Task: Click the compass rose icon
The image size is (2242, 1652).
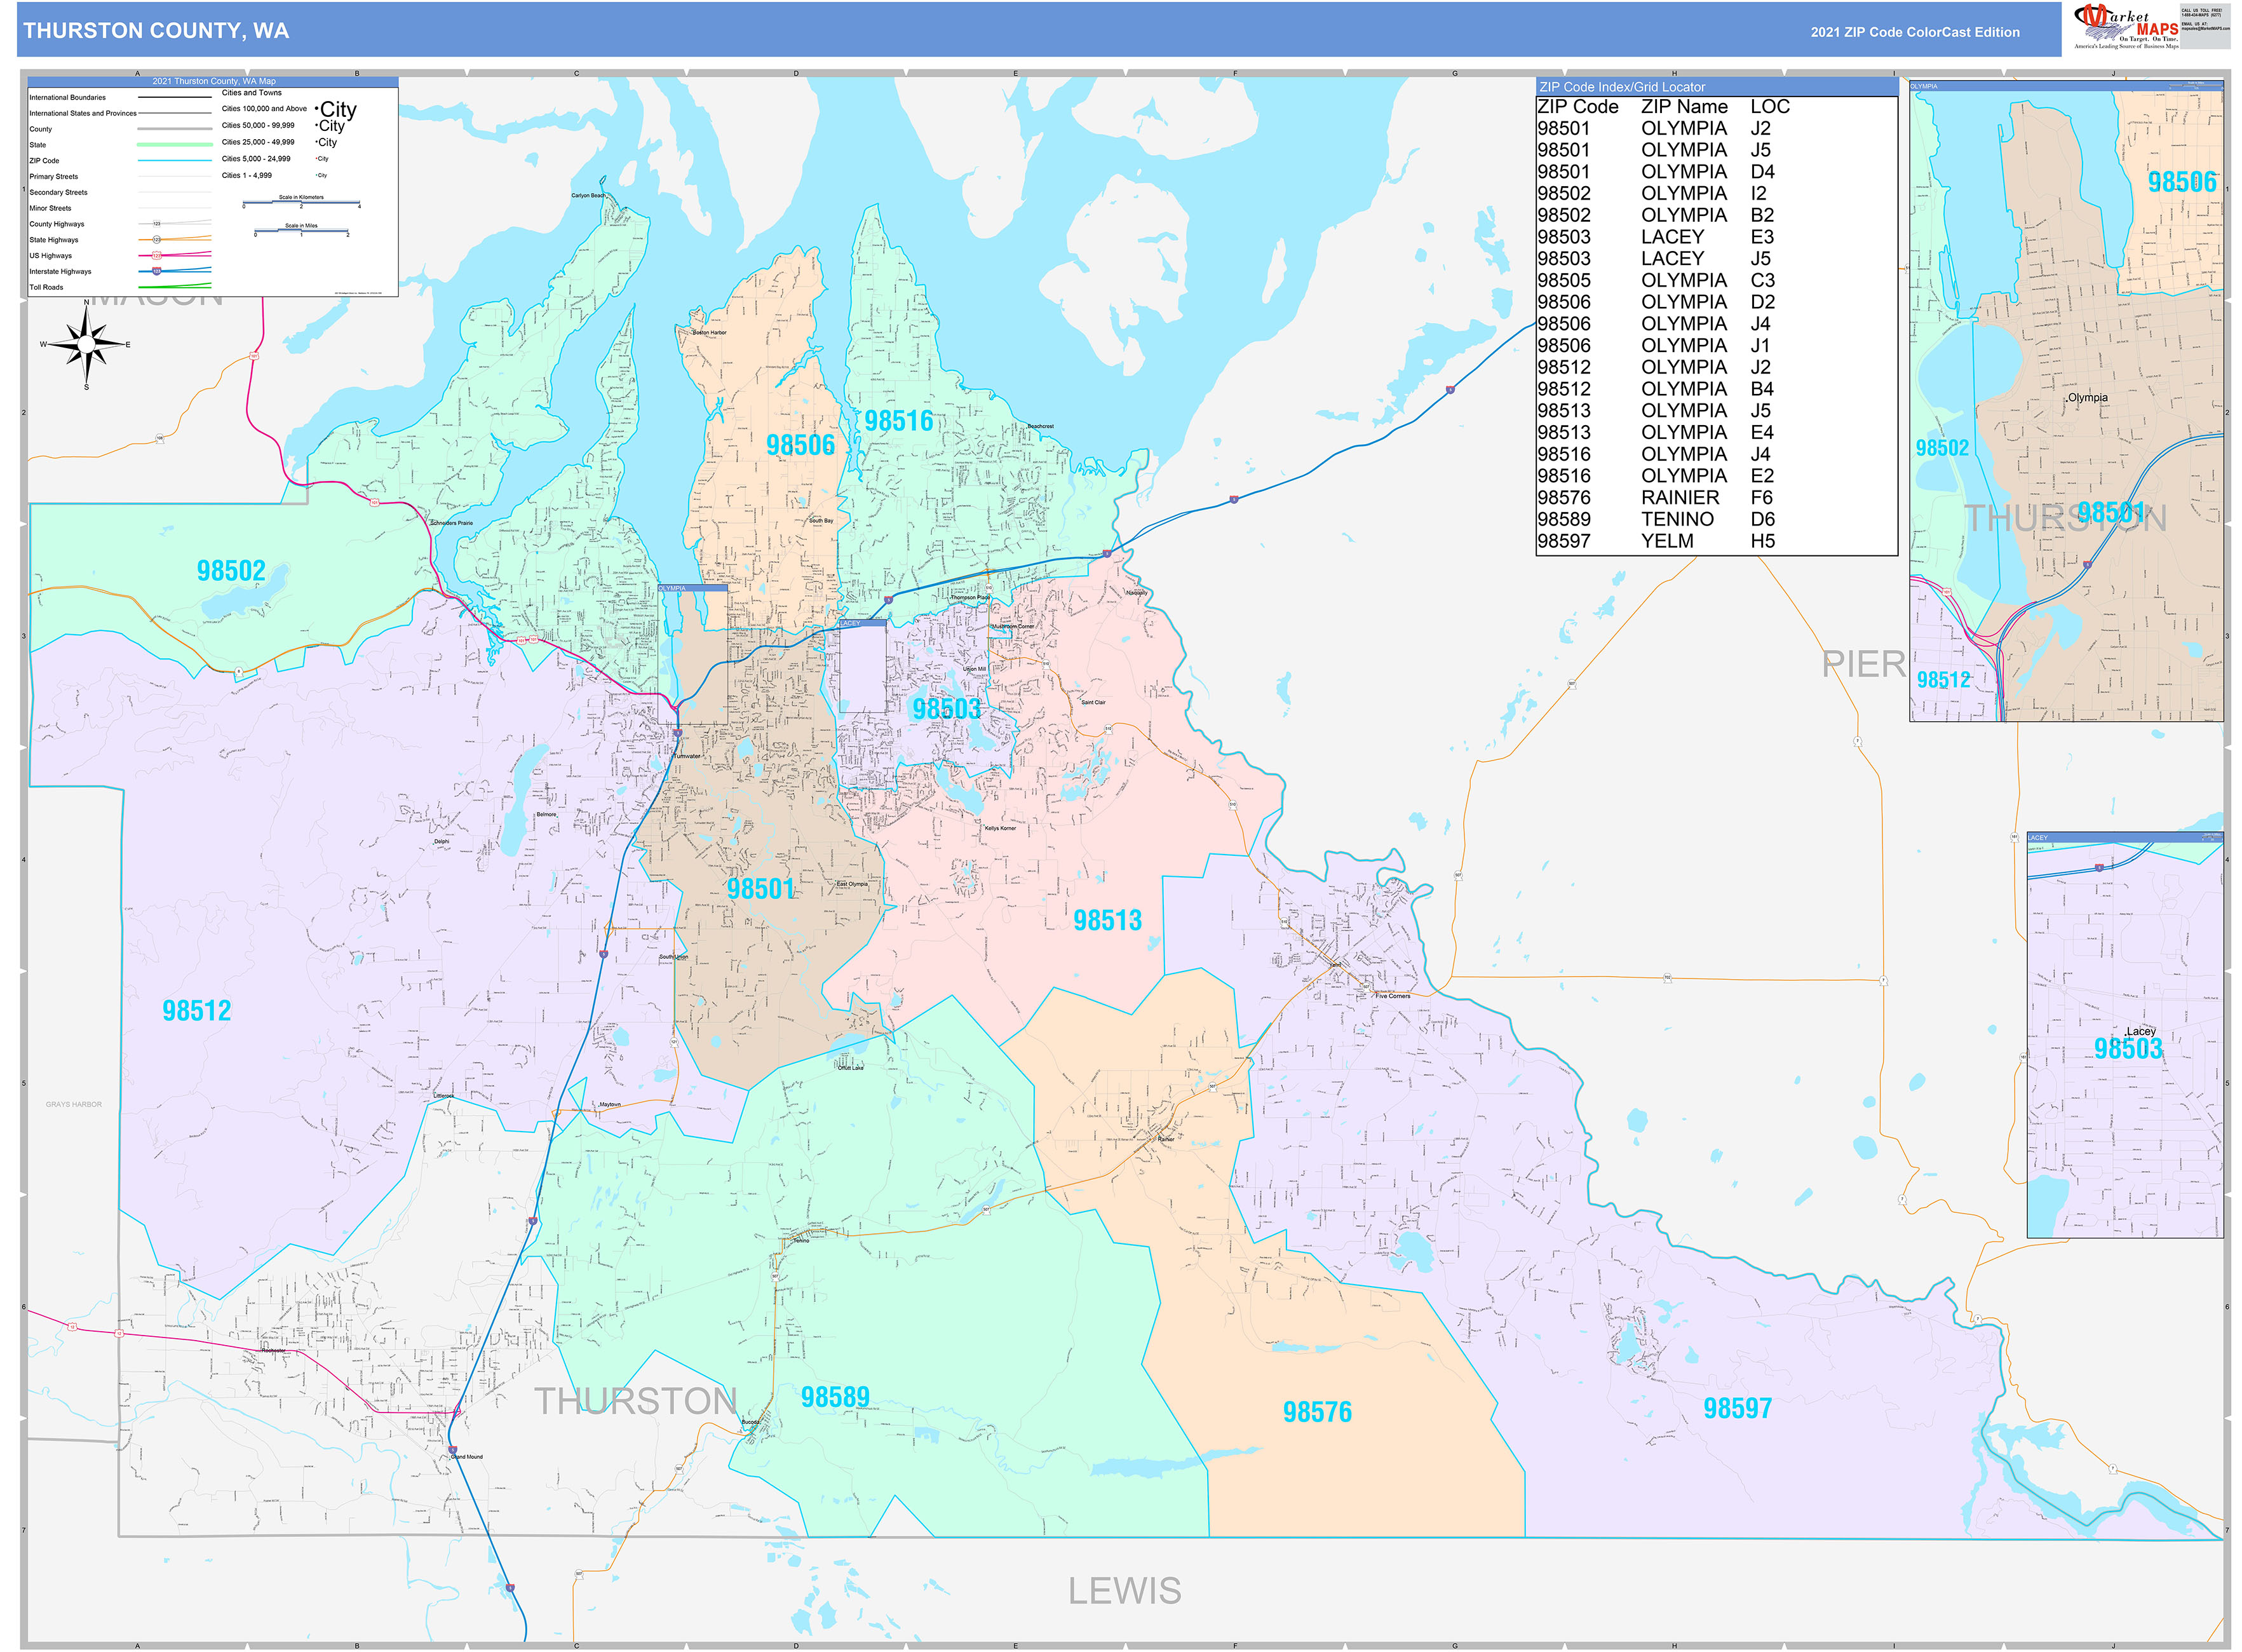Action: [87, 344]
